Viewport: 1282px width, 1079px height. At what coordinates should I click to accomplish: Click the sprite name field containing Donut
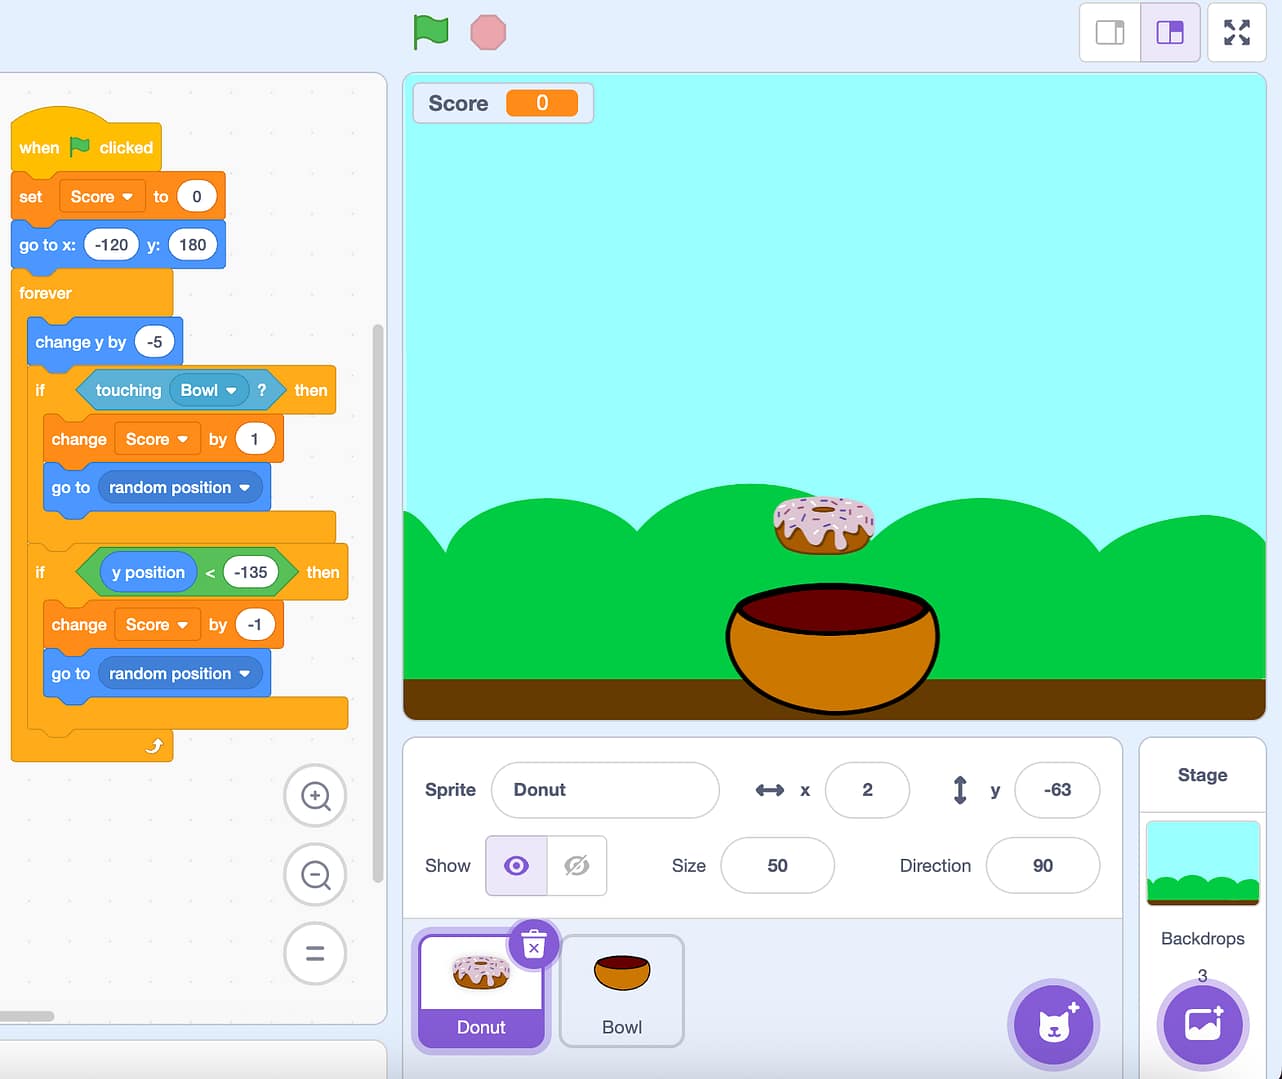point(605,790)
